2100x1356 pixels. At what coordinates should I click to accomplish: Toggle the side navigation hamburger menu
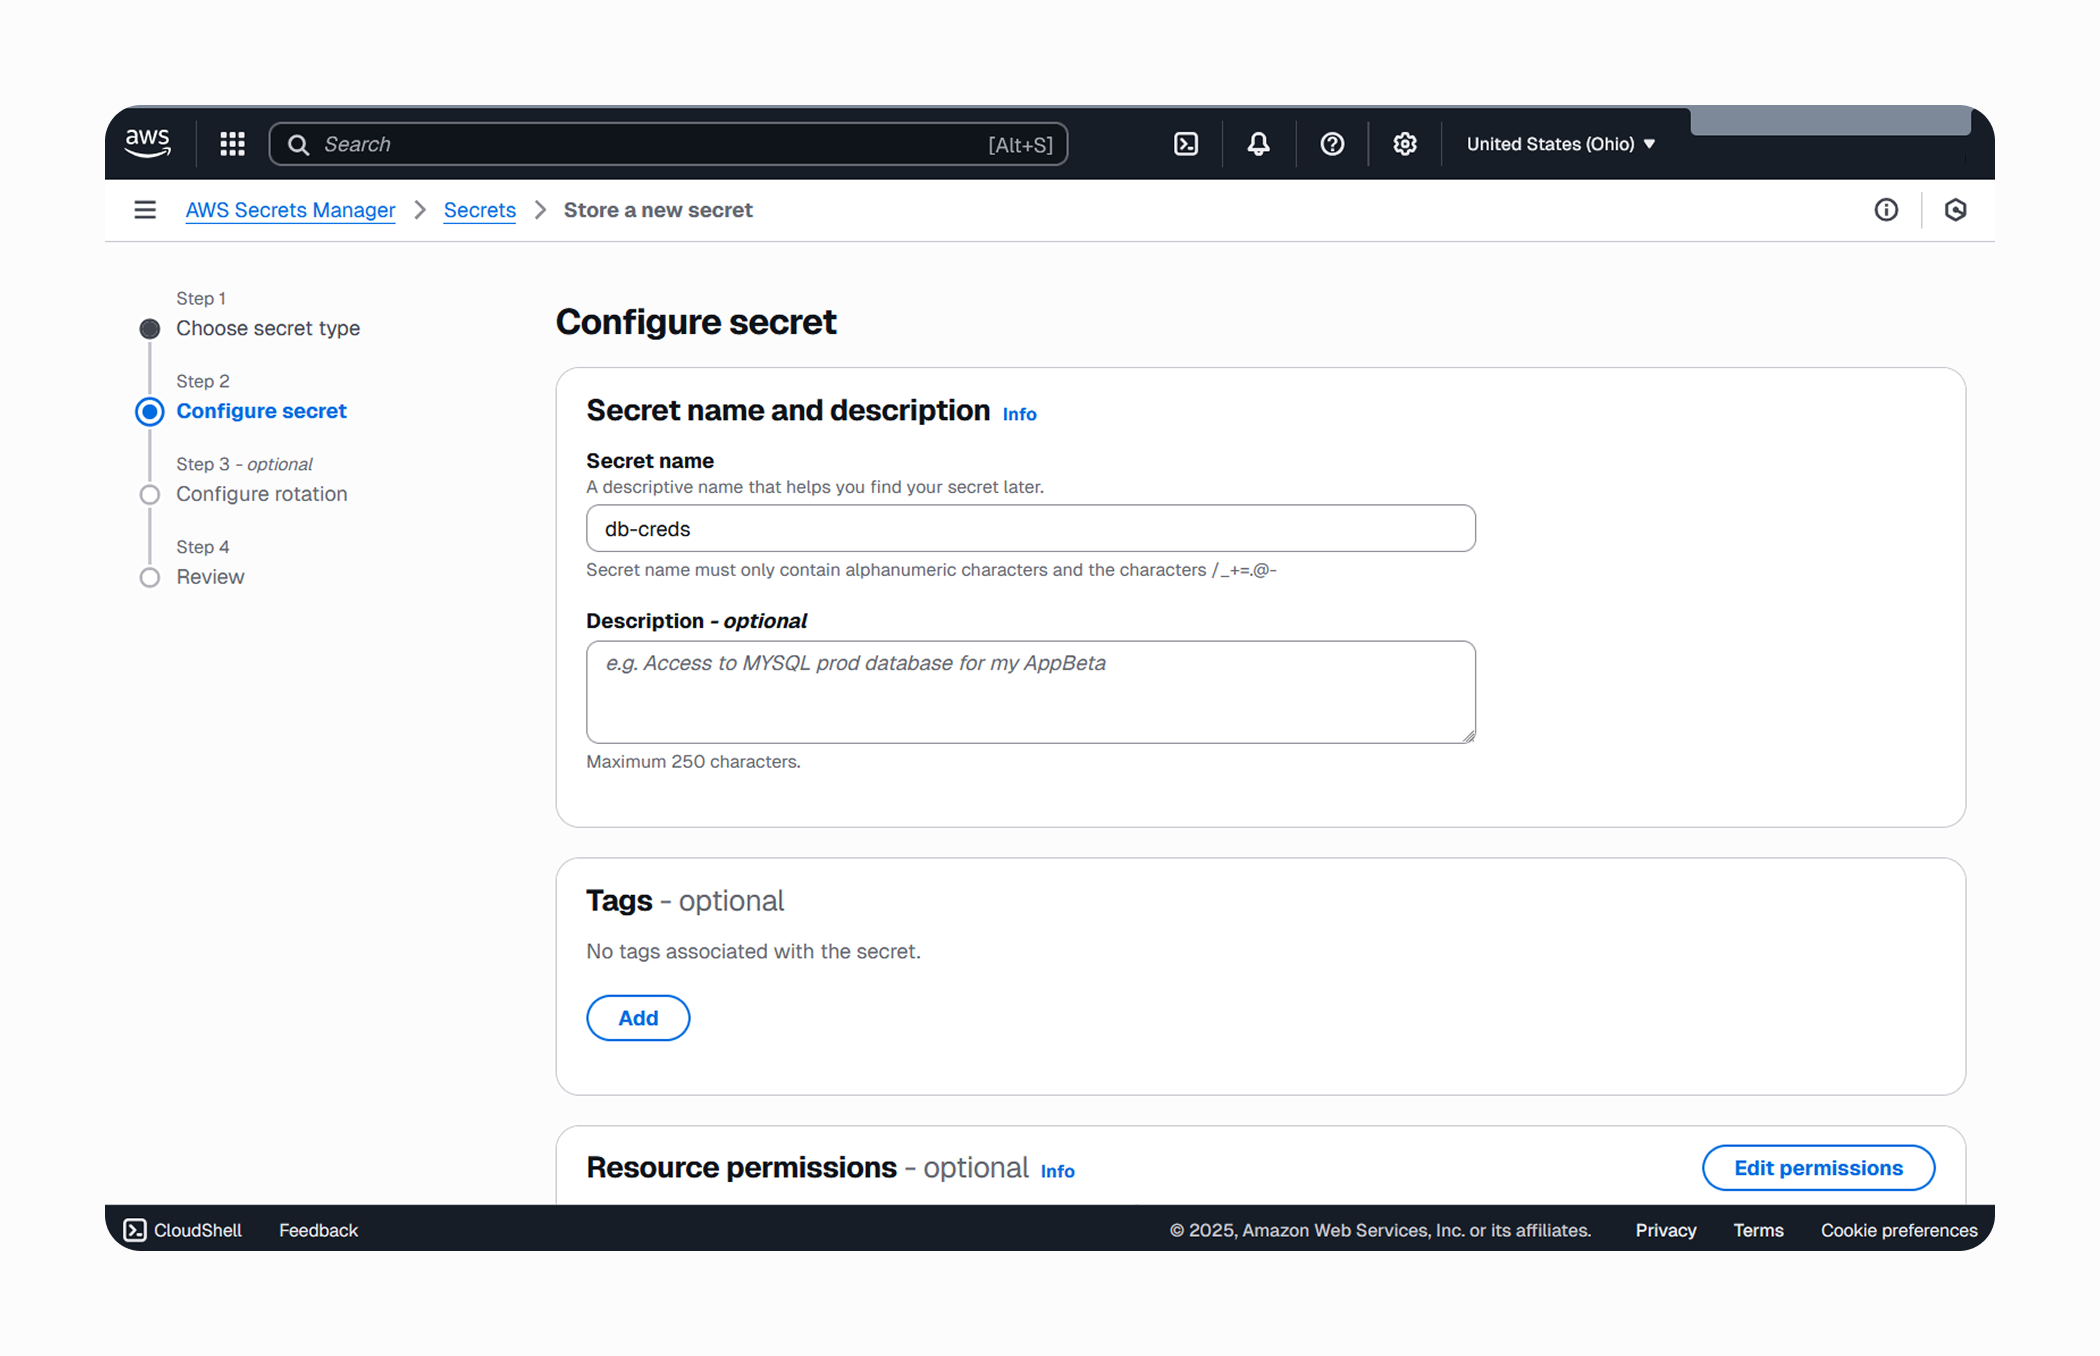145,210
